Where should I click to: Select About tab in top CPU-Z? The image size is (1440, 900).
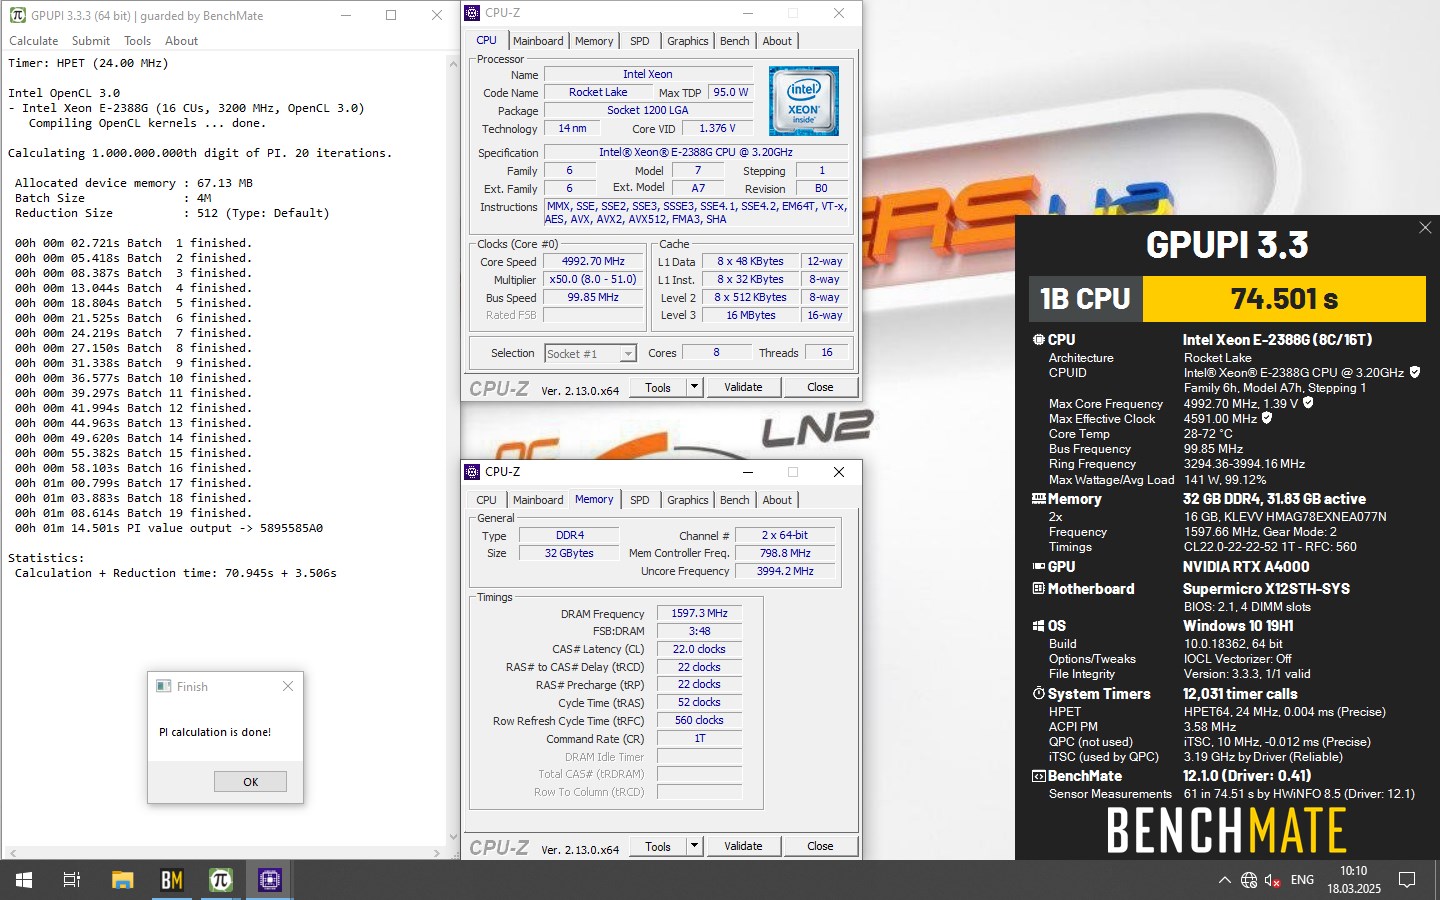pos(777,41)
